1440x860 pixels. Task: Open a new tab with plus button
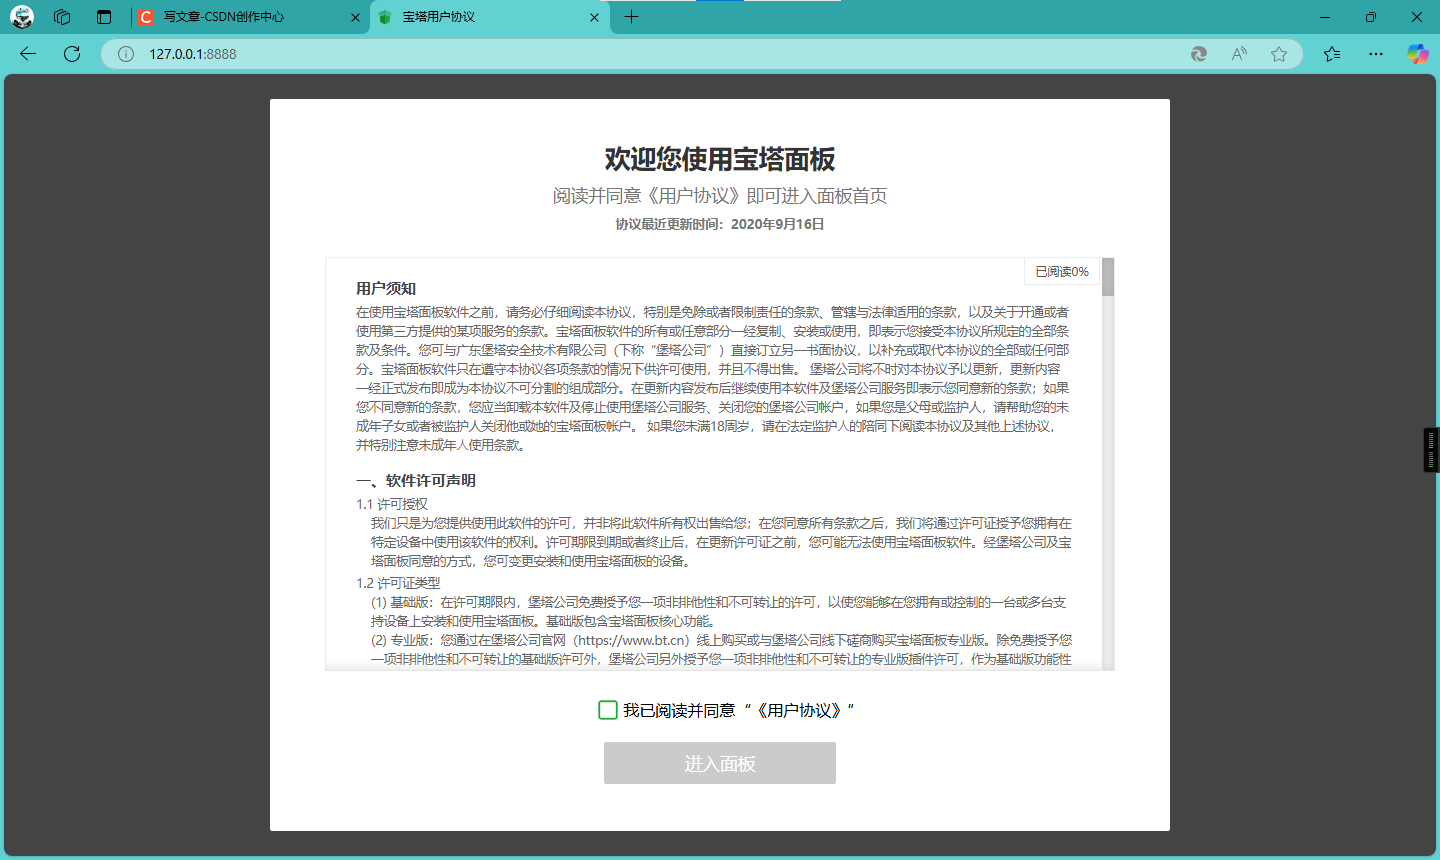pos(631,17)
